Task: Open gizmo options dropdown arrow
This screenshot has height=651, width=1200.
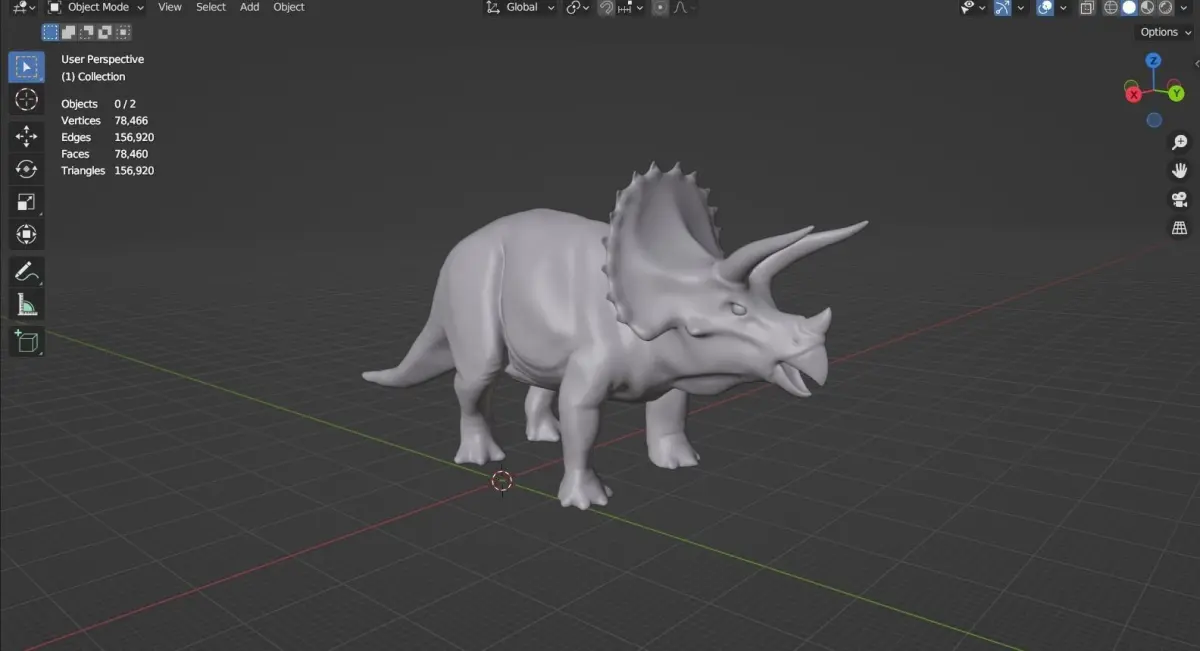Action: (1020, 7)
